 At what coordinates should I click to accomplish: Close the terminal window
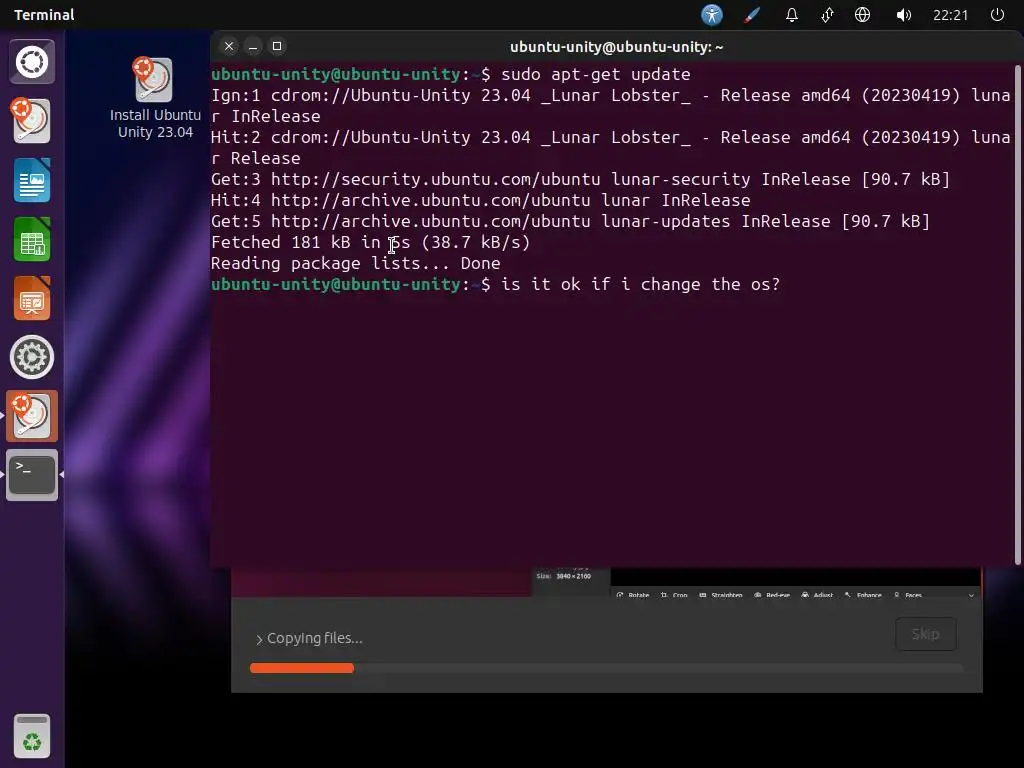click(229, 46)
